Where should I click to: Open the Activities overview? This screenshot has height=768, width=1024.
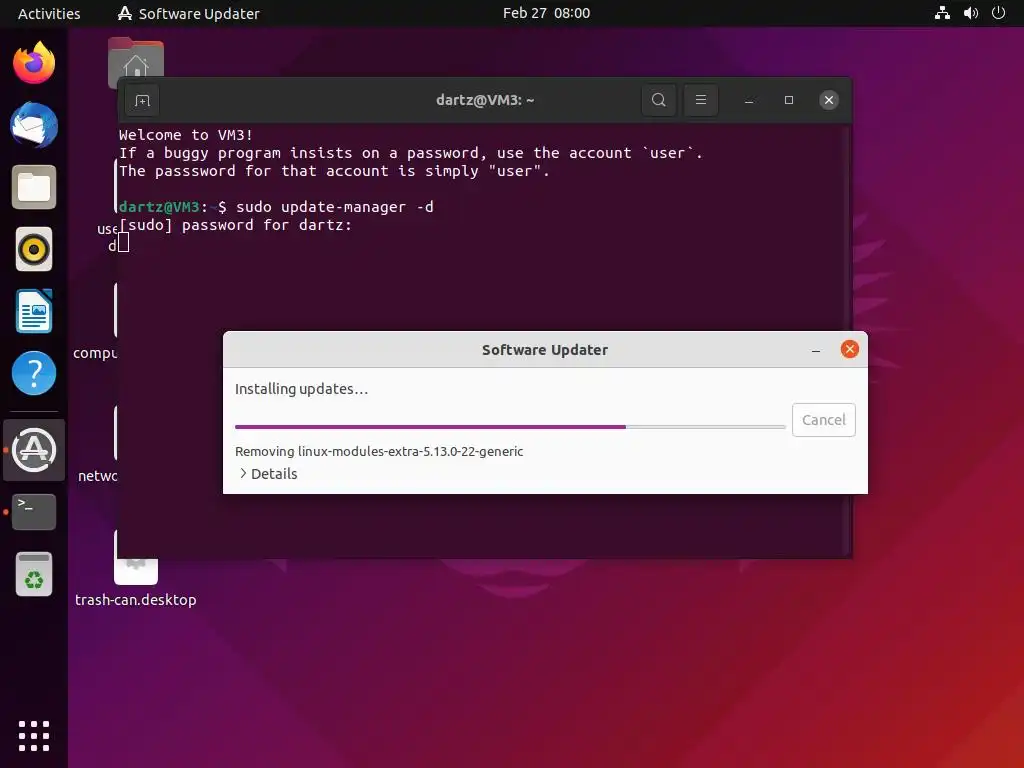tap(49, 13)
